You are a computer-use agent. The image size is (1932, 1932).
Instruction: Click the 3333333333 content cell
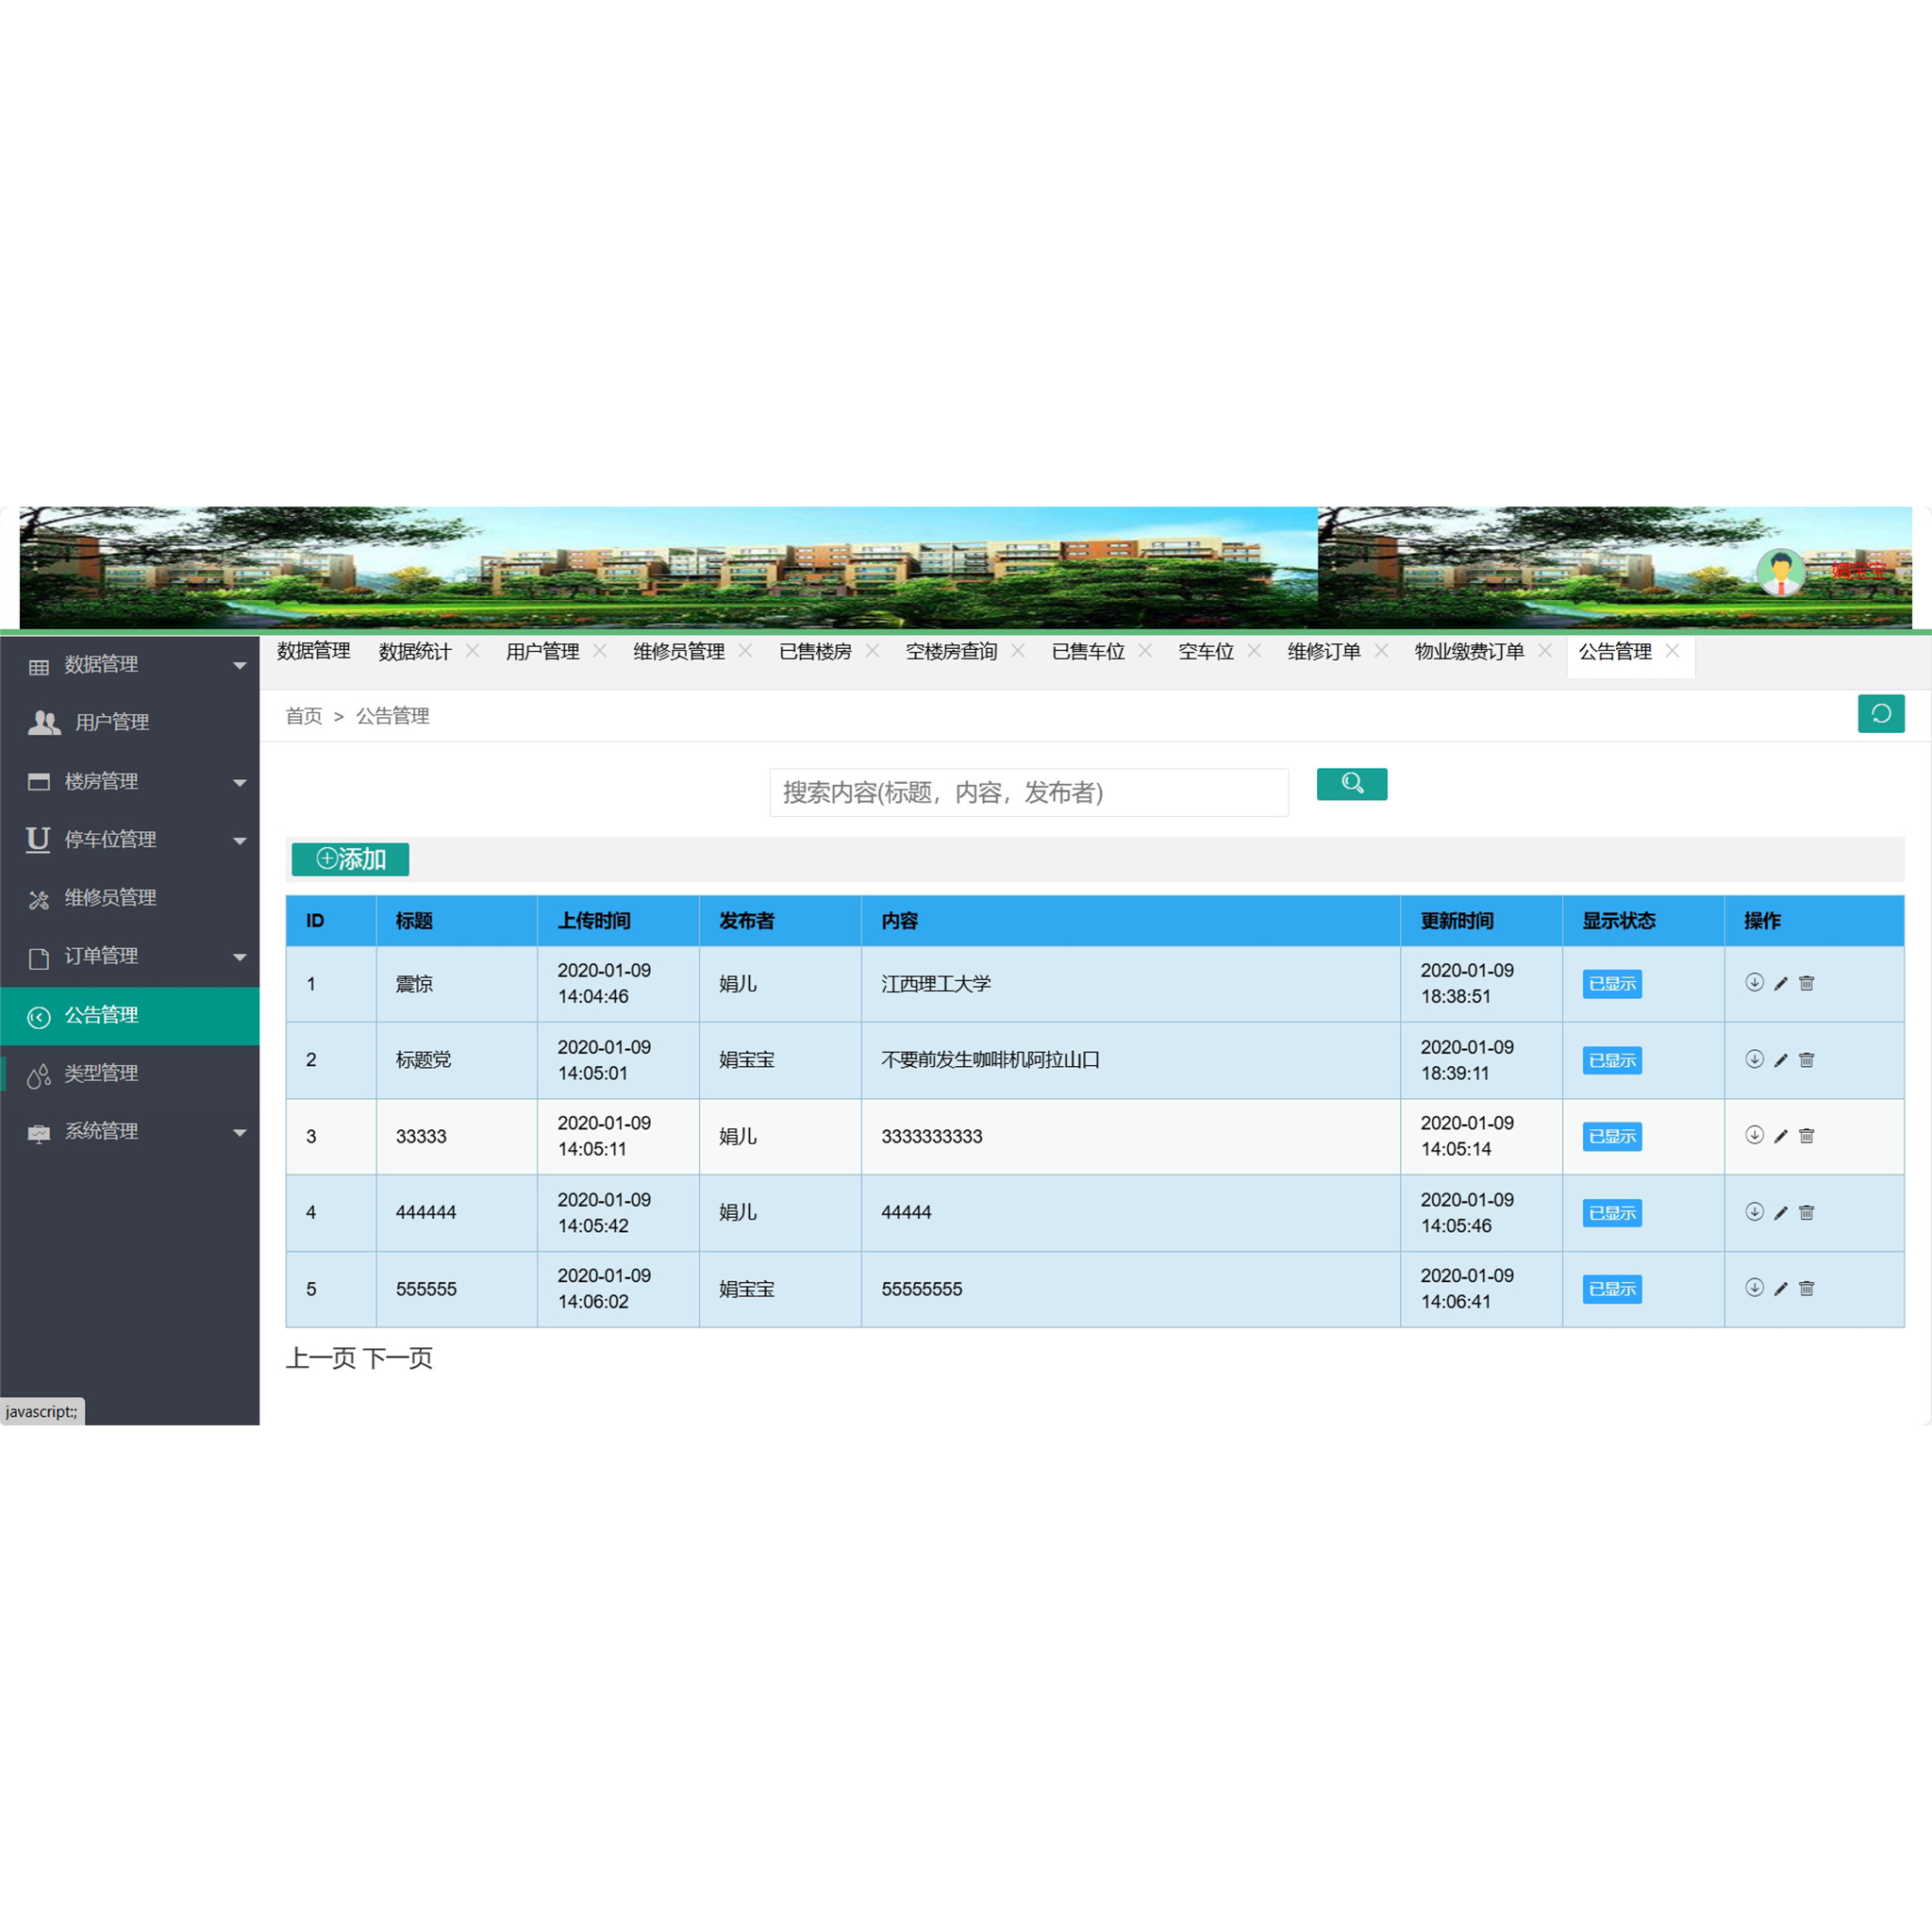click(x=1130, y=1137)
